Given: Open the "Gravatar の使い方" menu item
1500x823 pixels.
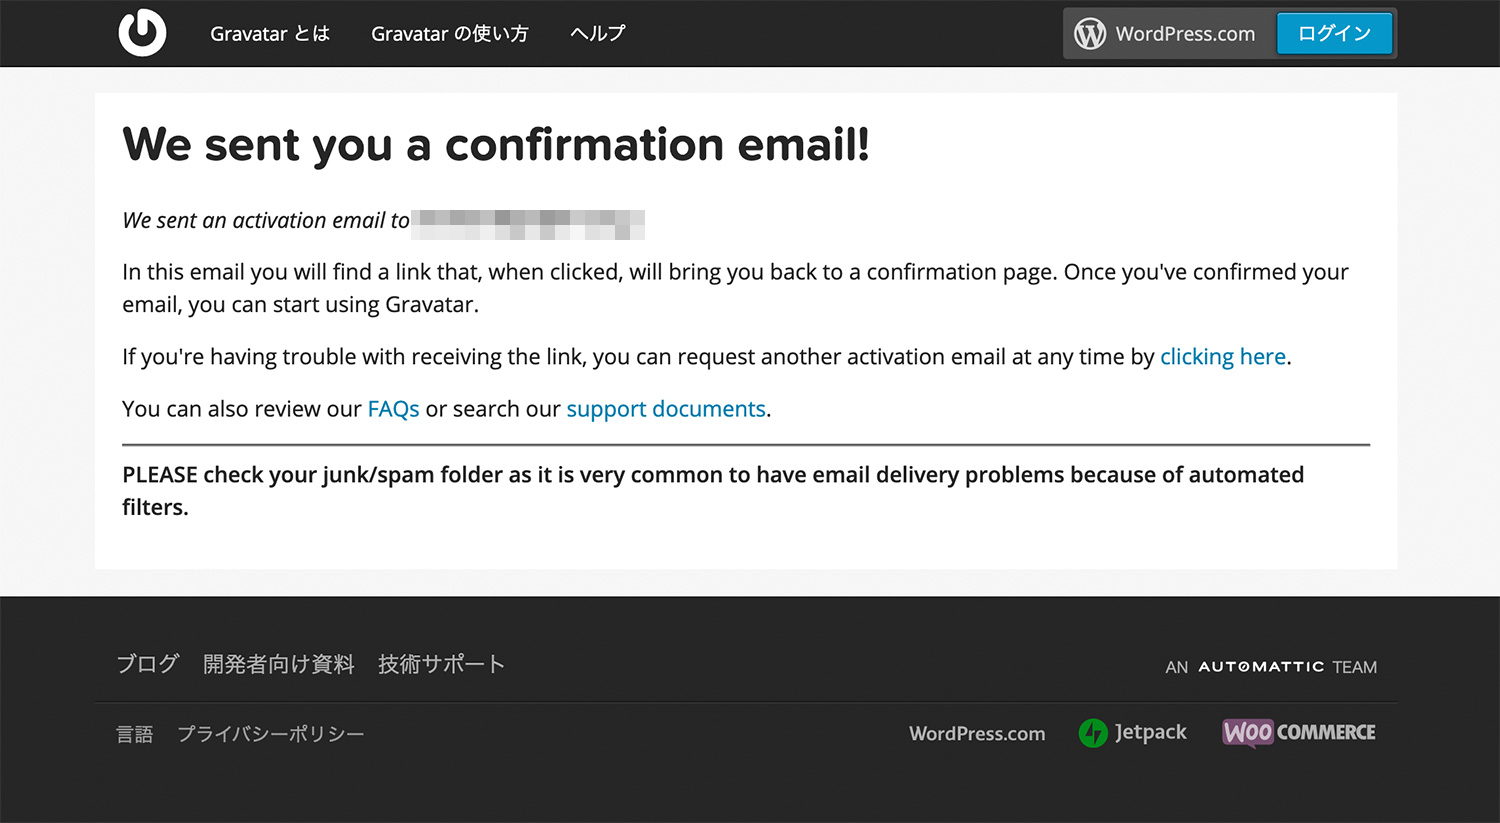Looking at the screenshot, I should click(x=449, y=34).
